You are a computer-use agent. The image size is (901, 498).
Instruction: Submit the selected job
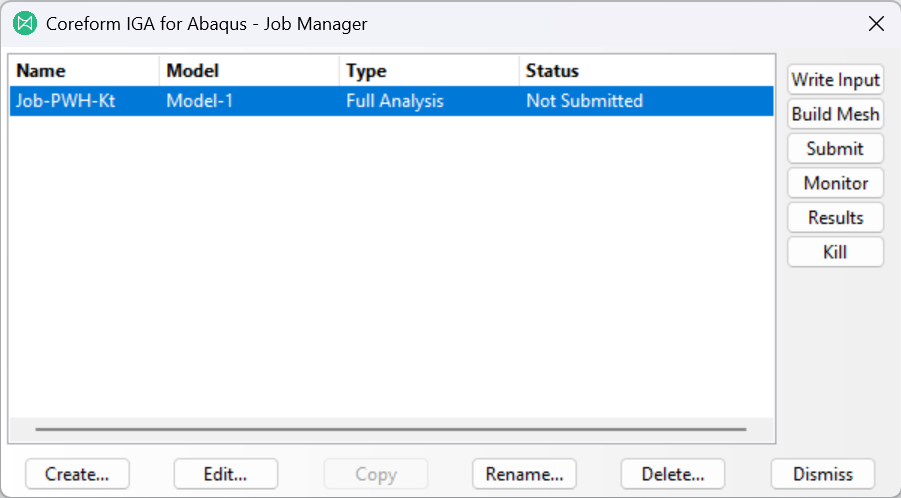(835, 149)
